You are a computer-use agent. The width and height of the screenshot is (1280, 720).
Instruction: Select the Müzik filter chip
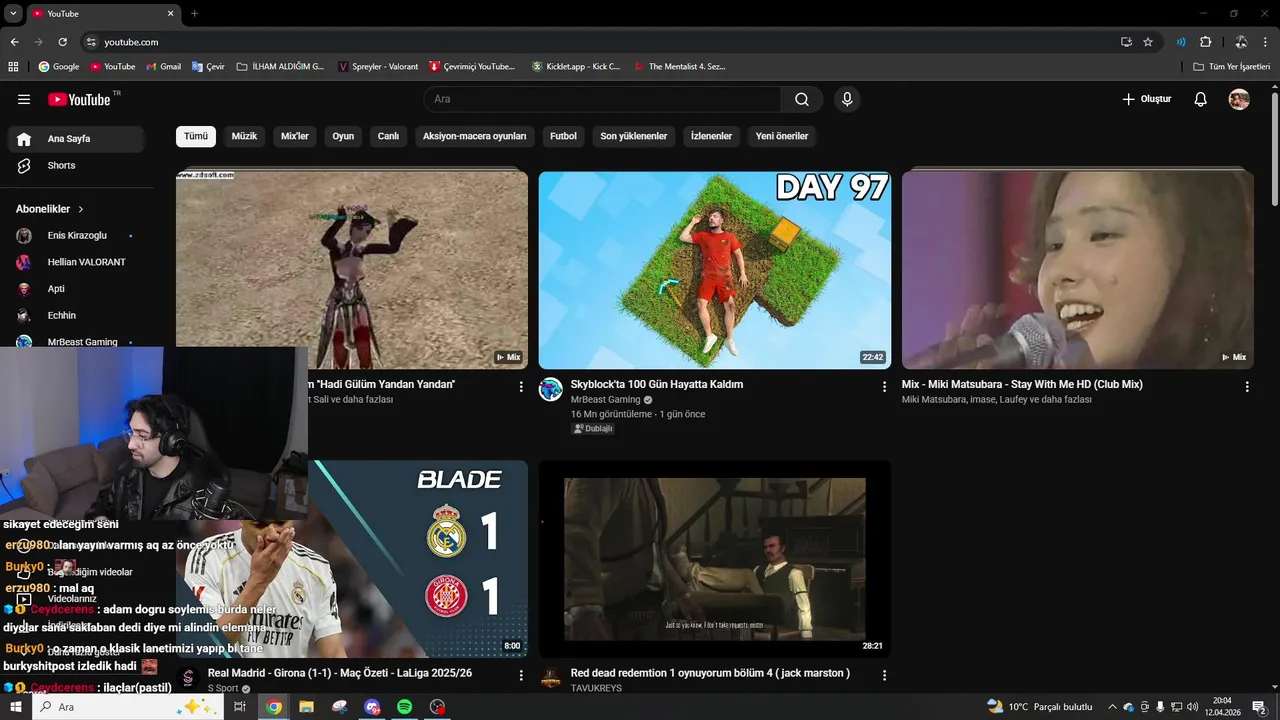(244, 136)
